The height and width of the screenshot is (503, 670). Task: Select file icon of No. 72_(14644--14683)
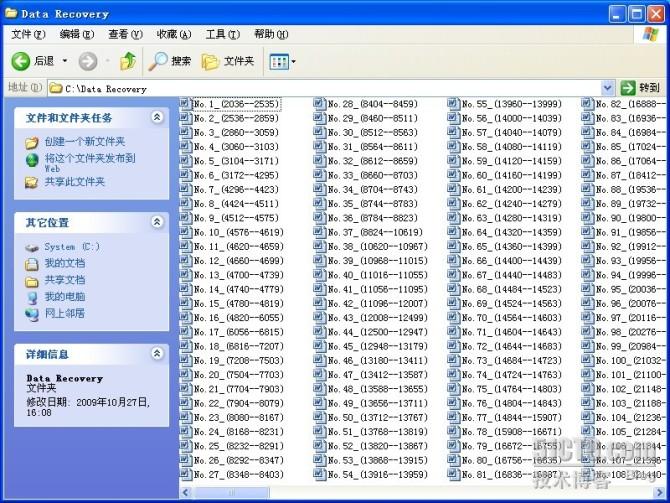[453, 346]
